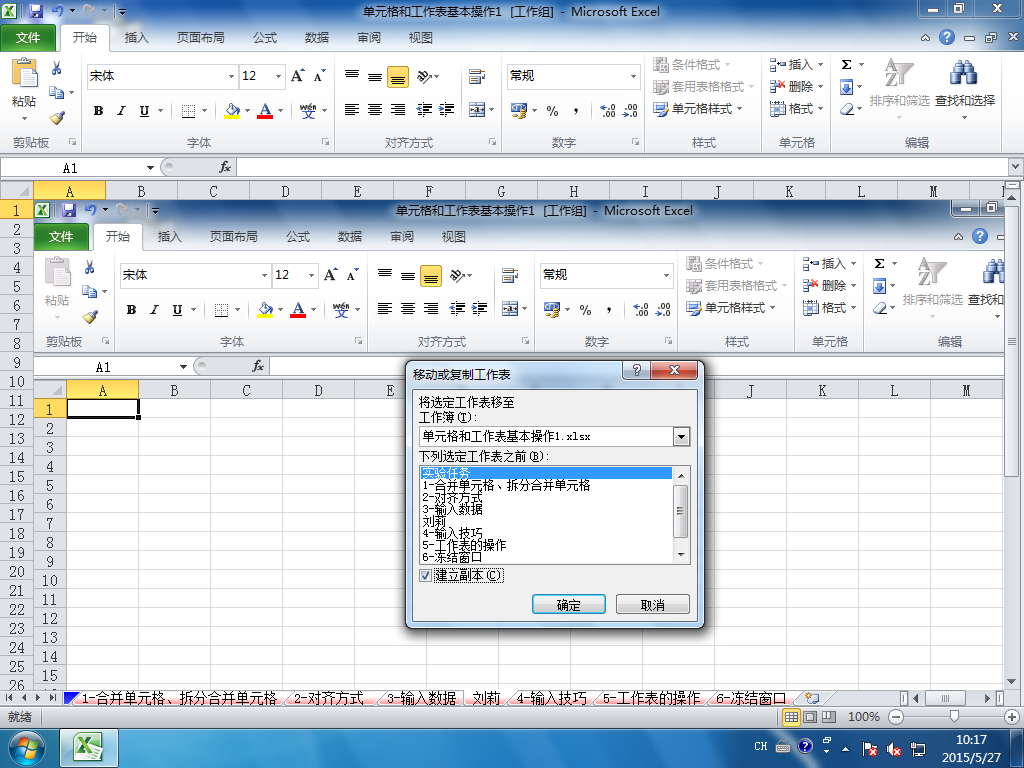Click Excel help question mark in top ribbon

coord(947,37)
